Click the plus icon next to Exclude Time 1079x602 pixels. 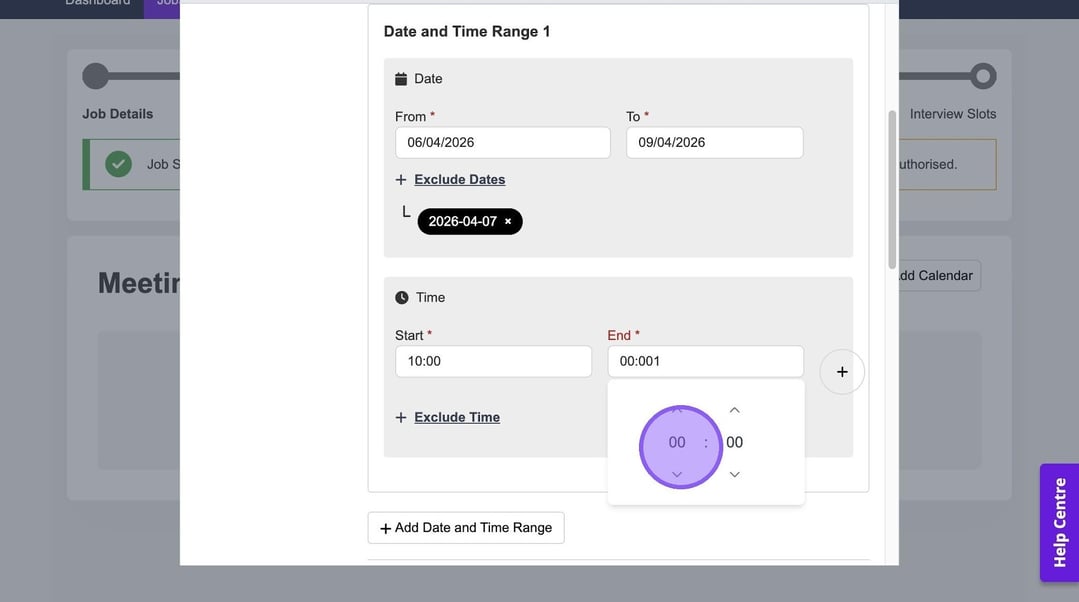pyautogui.click(x=401, y=418)
